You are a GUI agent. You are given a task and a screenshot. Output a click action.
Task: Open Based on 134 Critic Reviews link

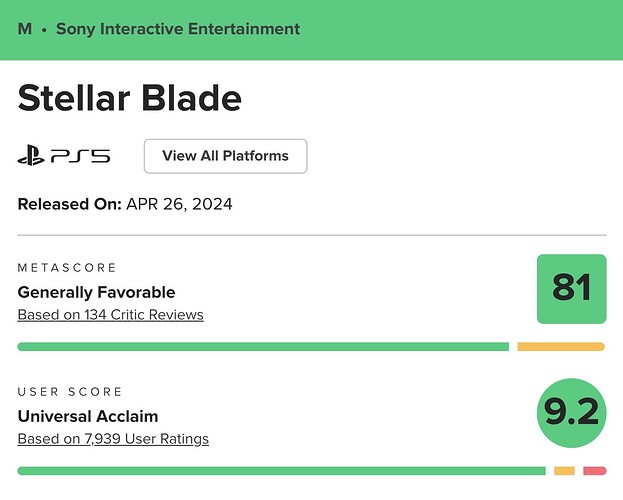pos(110,315)
